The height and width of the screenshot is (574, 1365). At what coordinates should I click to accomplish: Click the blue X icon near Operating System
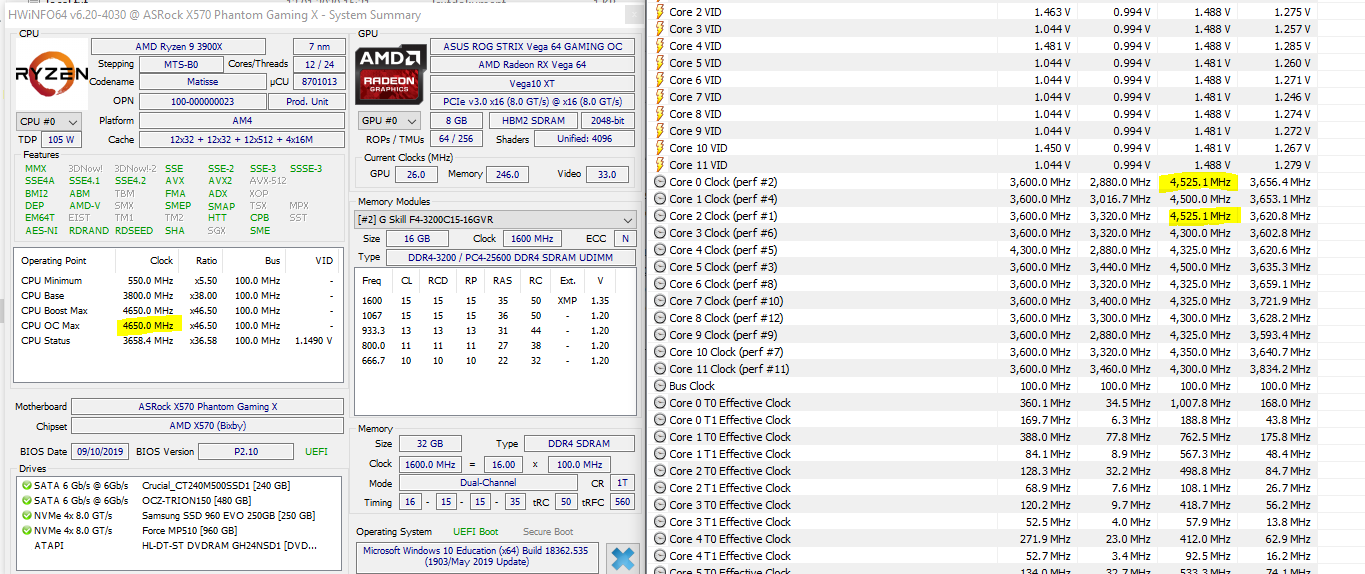point(622,558)
